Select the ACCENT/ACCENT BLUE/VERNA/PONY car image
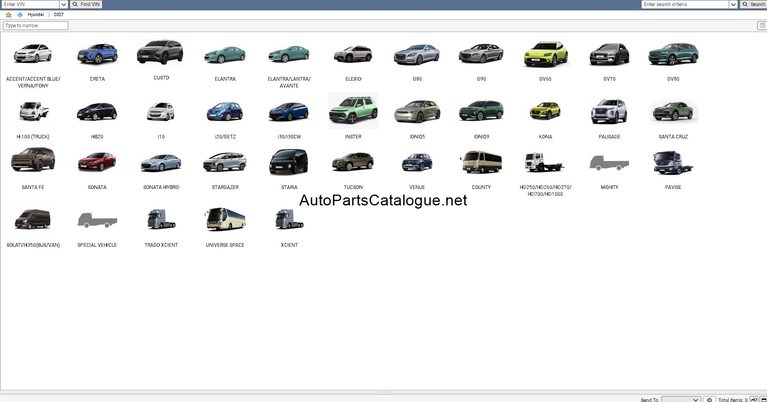The height and width of the screenshot is (402, 767). point(33,53)
